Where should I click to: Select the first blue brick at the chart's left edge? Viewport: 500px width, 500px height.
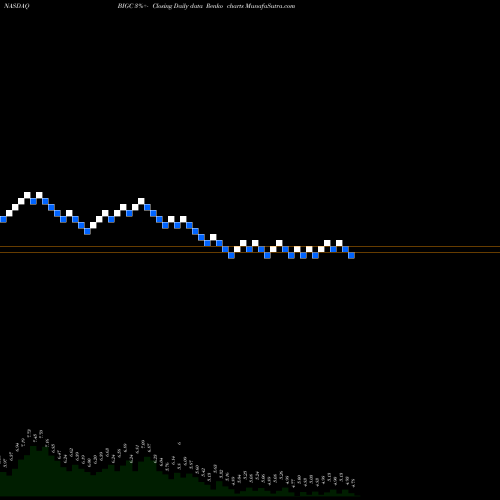point(3,219)
